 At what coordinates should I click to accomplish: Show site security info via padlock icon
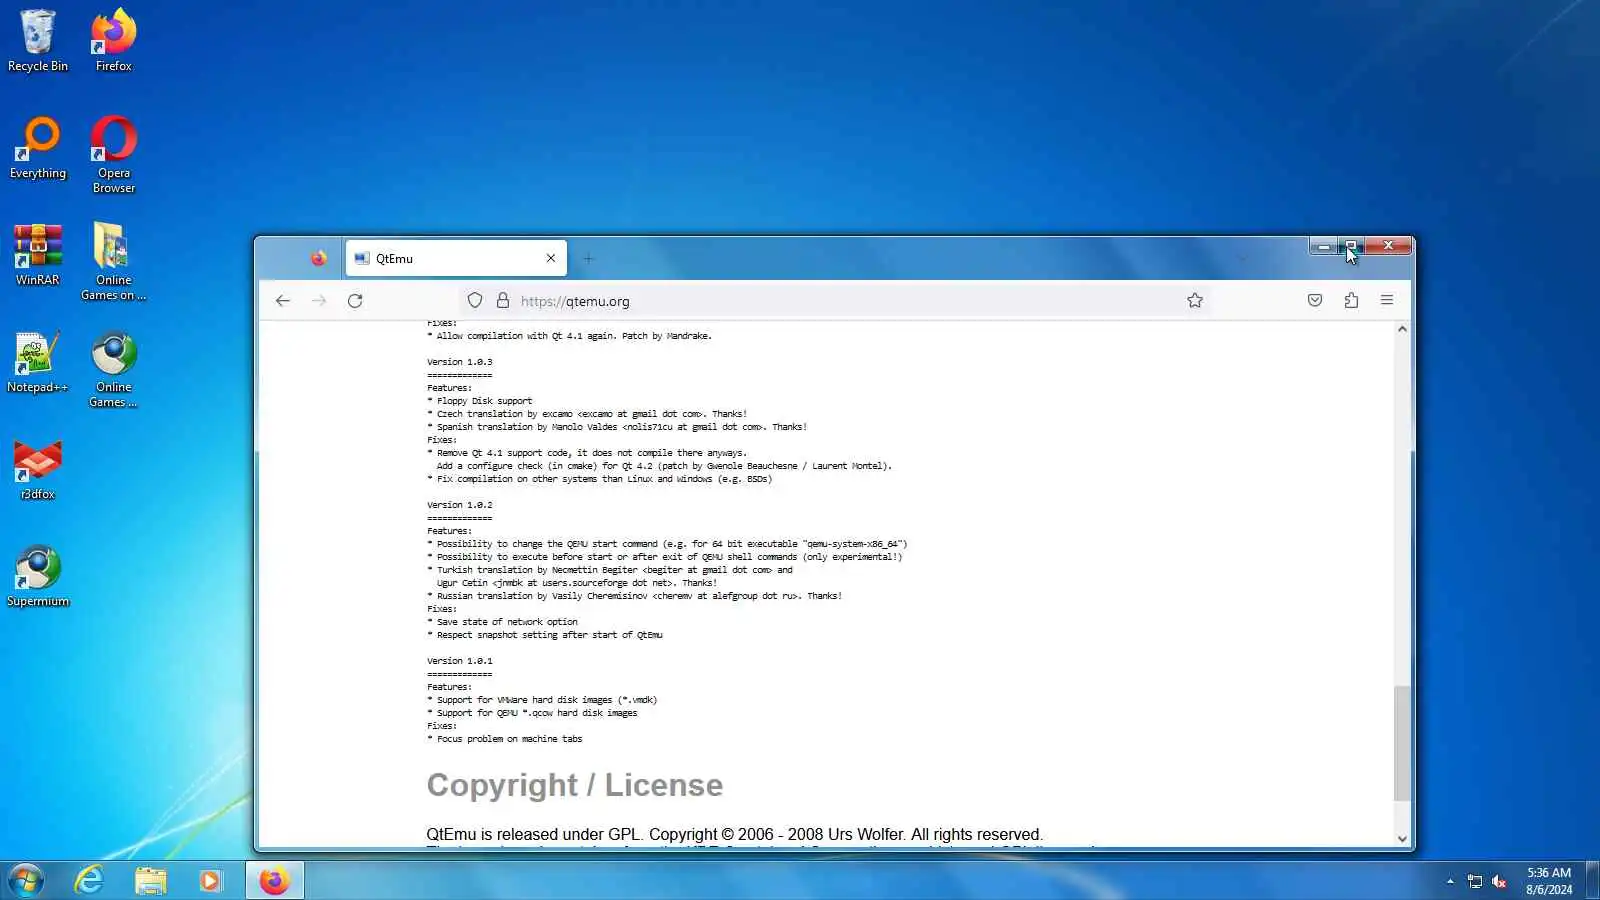pyautogui.click(x=503, y=301)
